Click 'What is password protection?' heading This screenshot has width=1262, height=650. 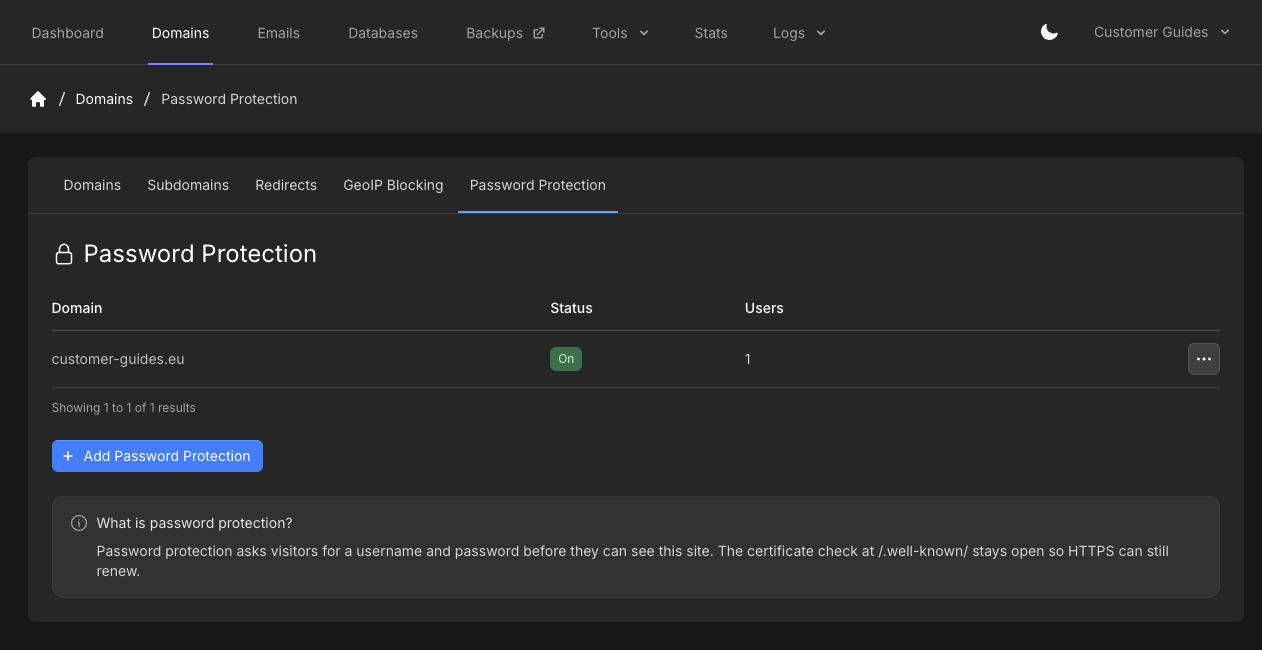[194, 523]
